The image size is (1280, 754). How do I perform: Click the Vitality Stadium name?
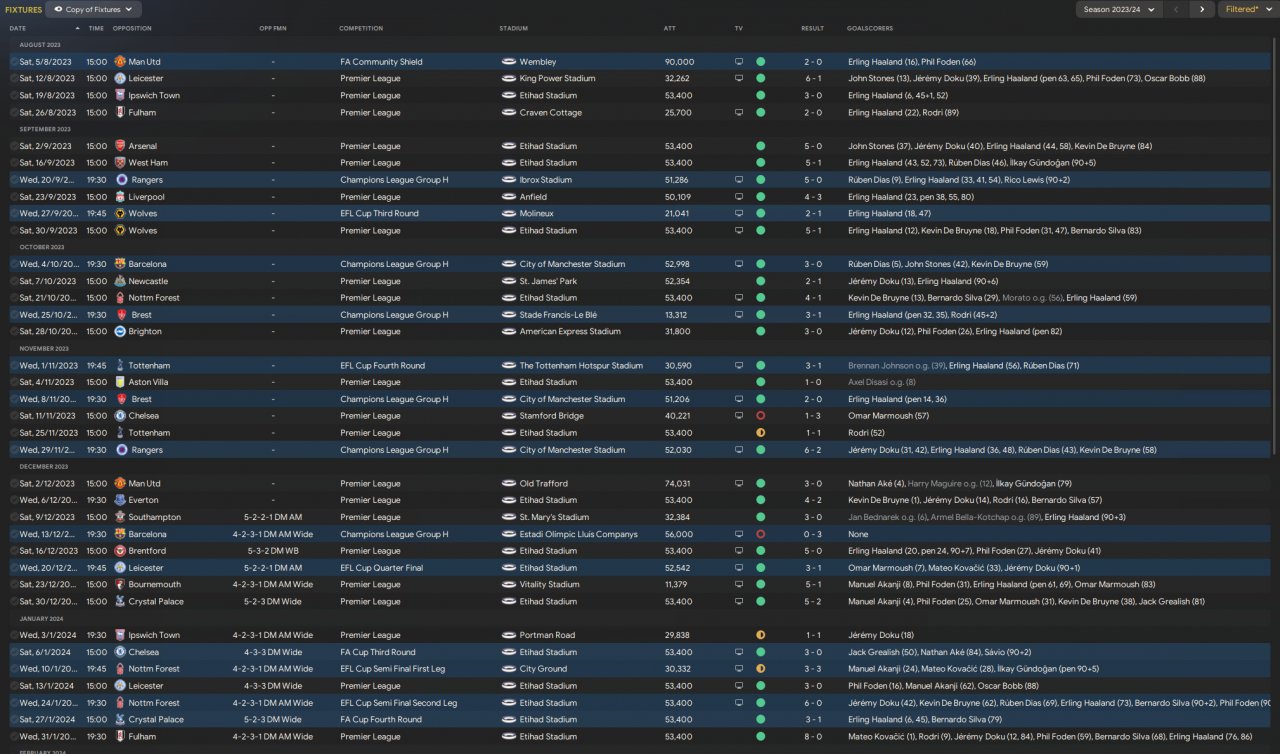pos(549,585)
